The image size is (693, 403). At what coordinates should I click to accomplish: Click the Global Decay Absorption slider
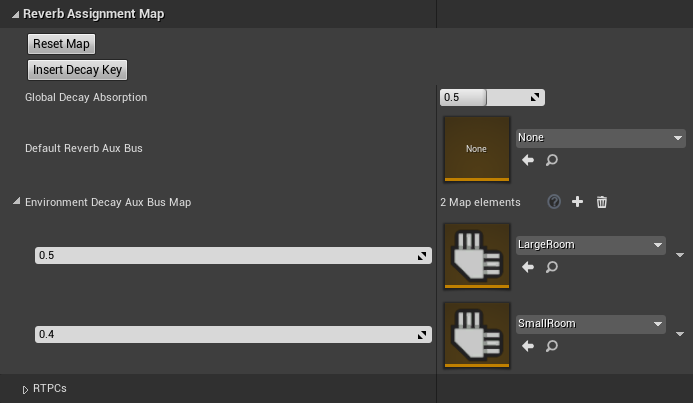(492, 97)
